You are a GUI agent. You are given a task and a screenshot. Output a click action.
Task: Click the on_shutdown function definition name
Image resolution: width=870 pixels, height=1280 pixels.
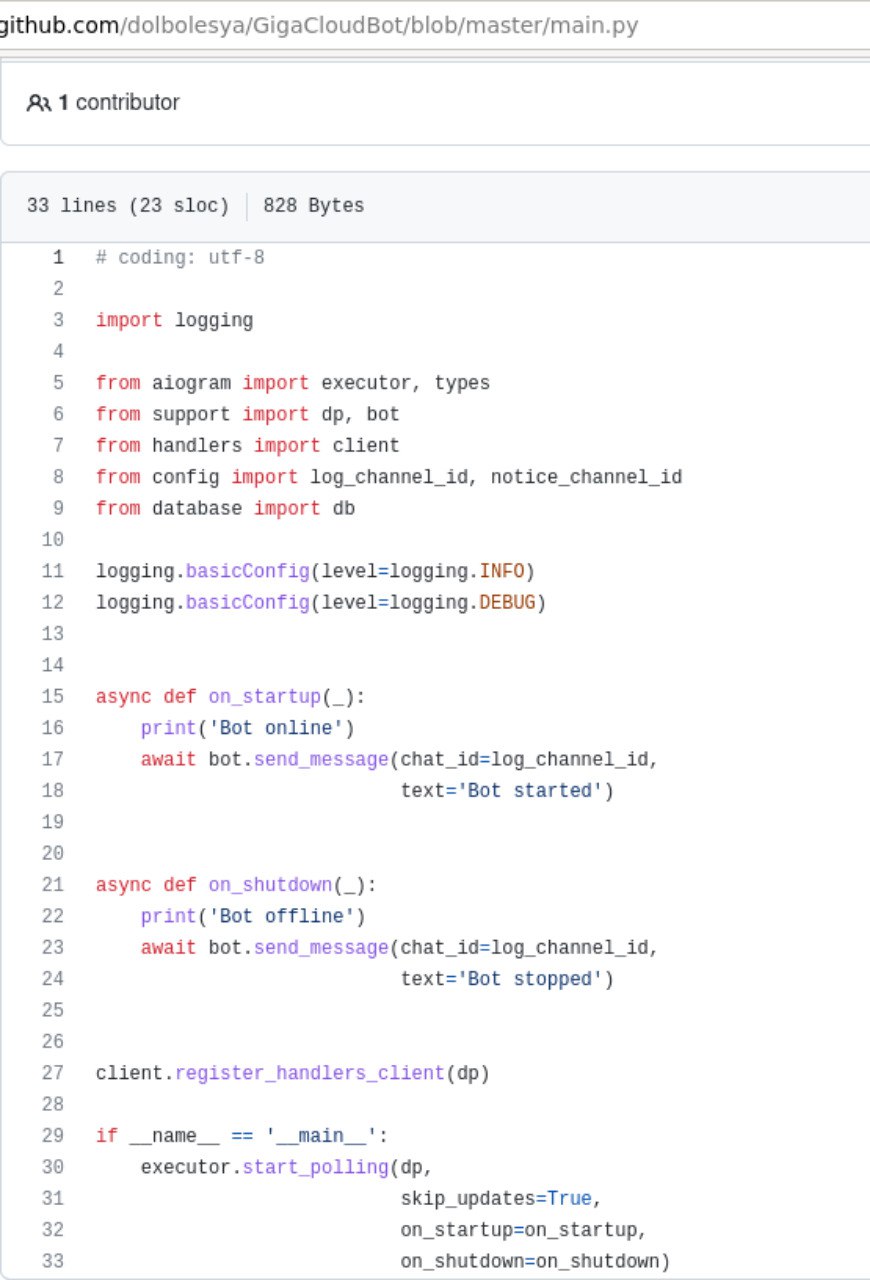270,884
